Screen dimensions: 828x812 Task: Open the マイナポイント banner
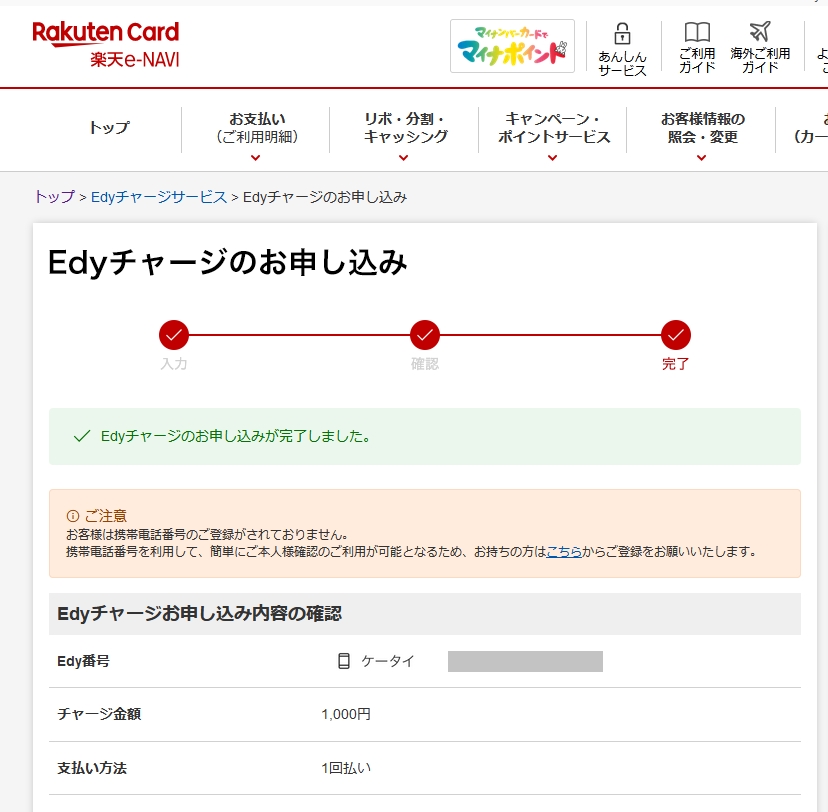[512, 46]
